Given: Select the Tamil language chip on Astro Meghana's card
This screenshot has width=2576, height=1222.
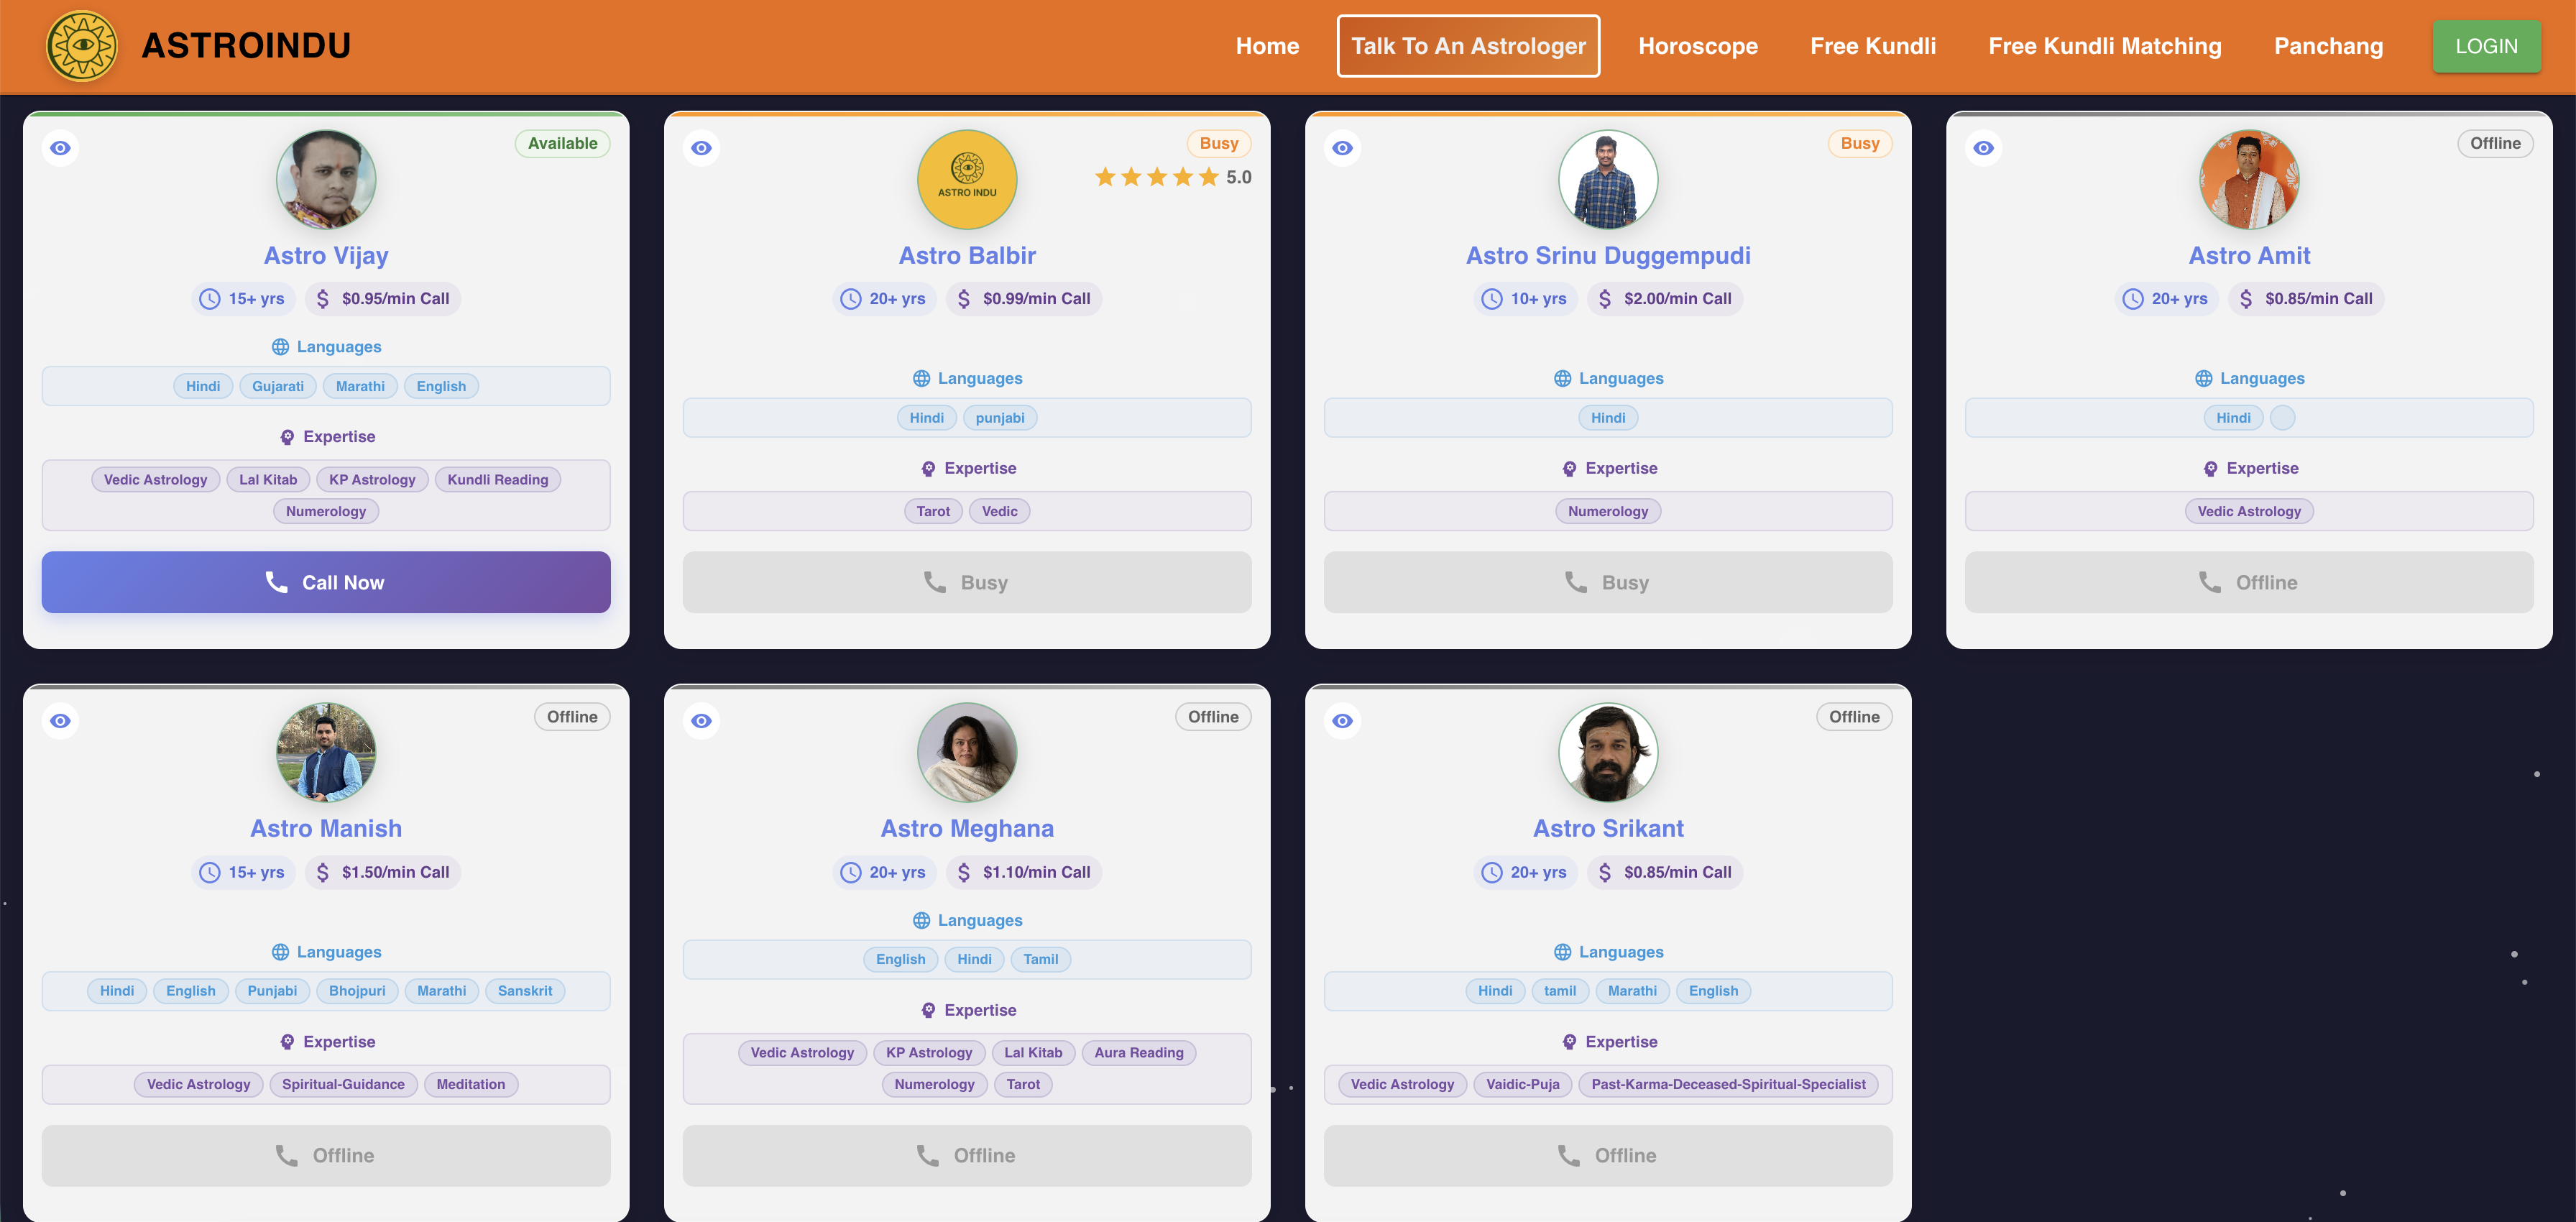Looking at the screenshot, I should 1041,959.
